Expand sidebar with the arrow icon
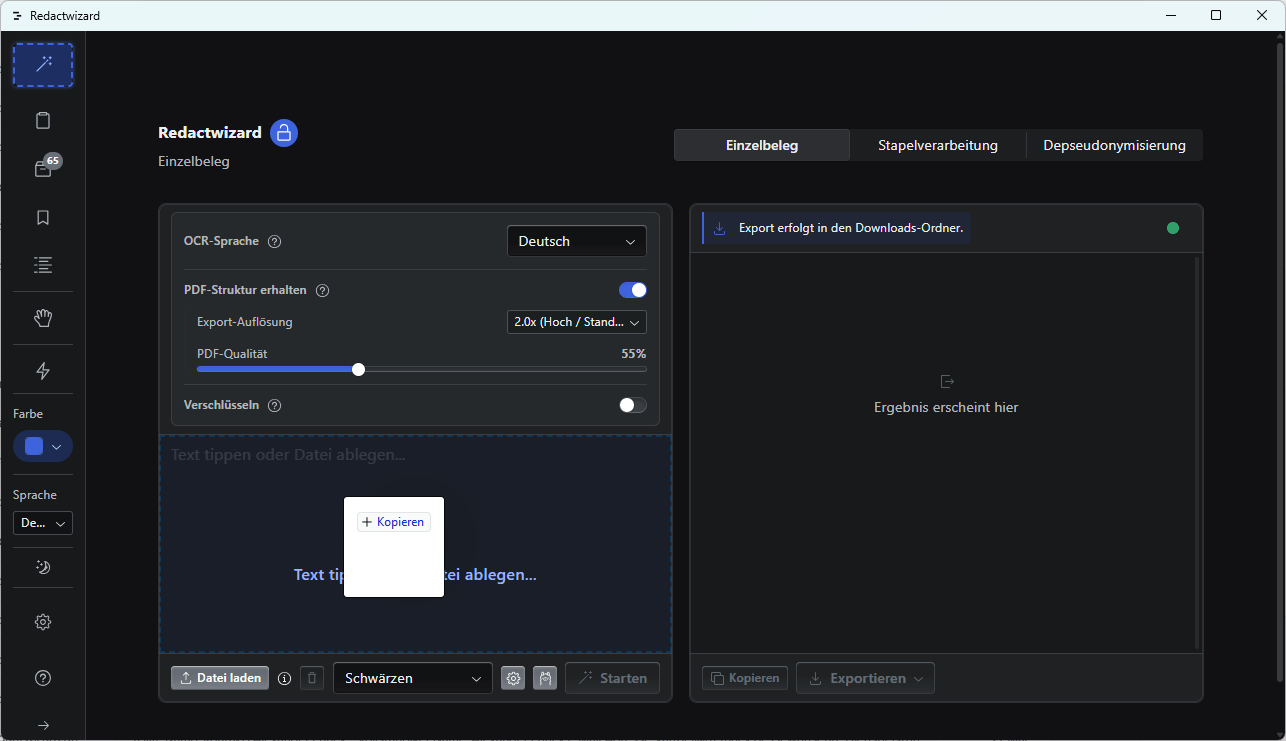Viewport: 1286px width, 741px height. coord(43,725)
